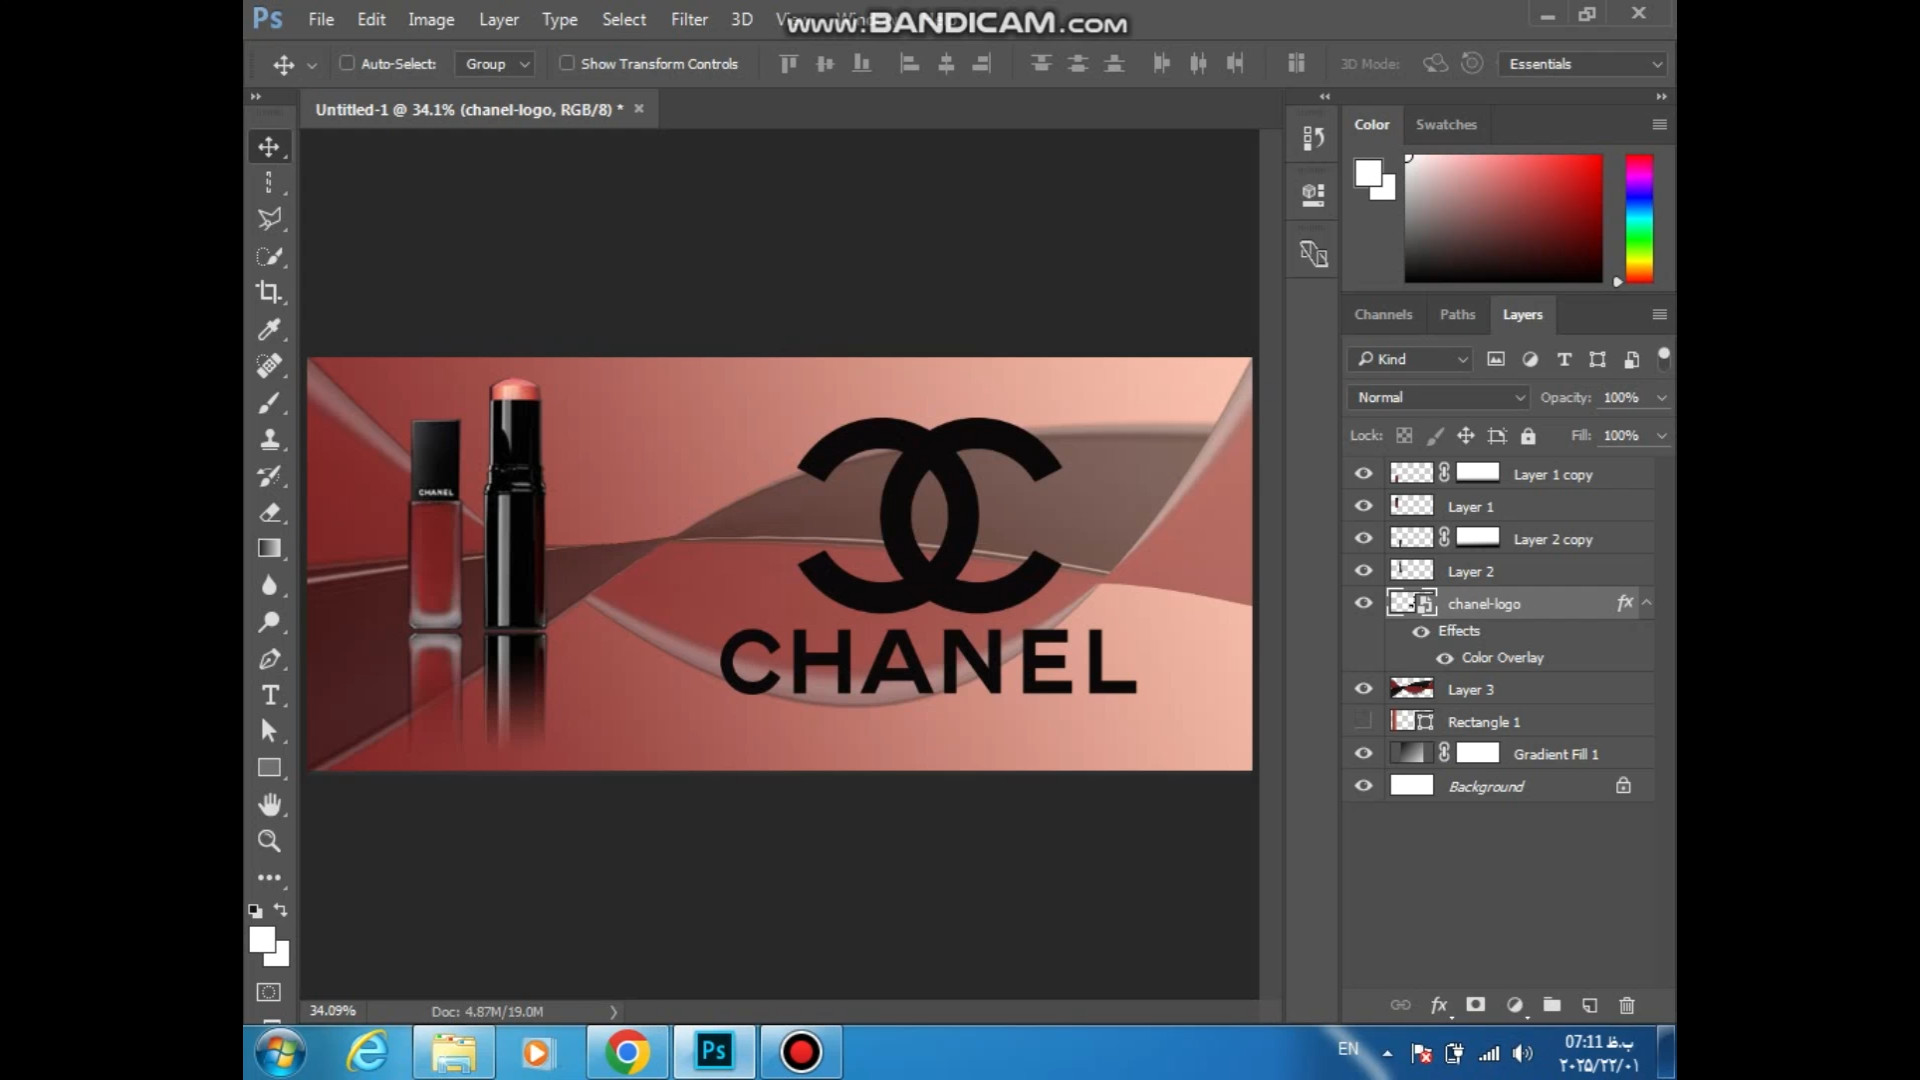Select the Horizontal Type tool
The width and height of the screenshot is (1920, 1080).
click(269, 695)
